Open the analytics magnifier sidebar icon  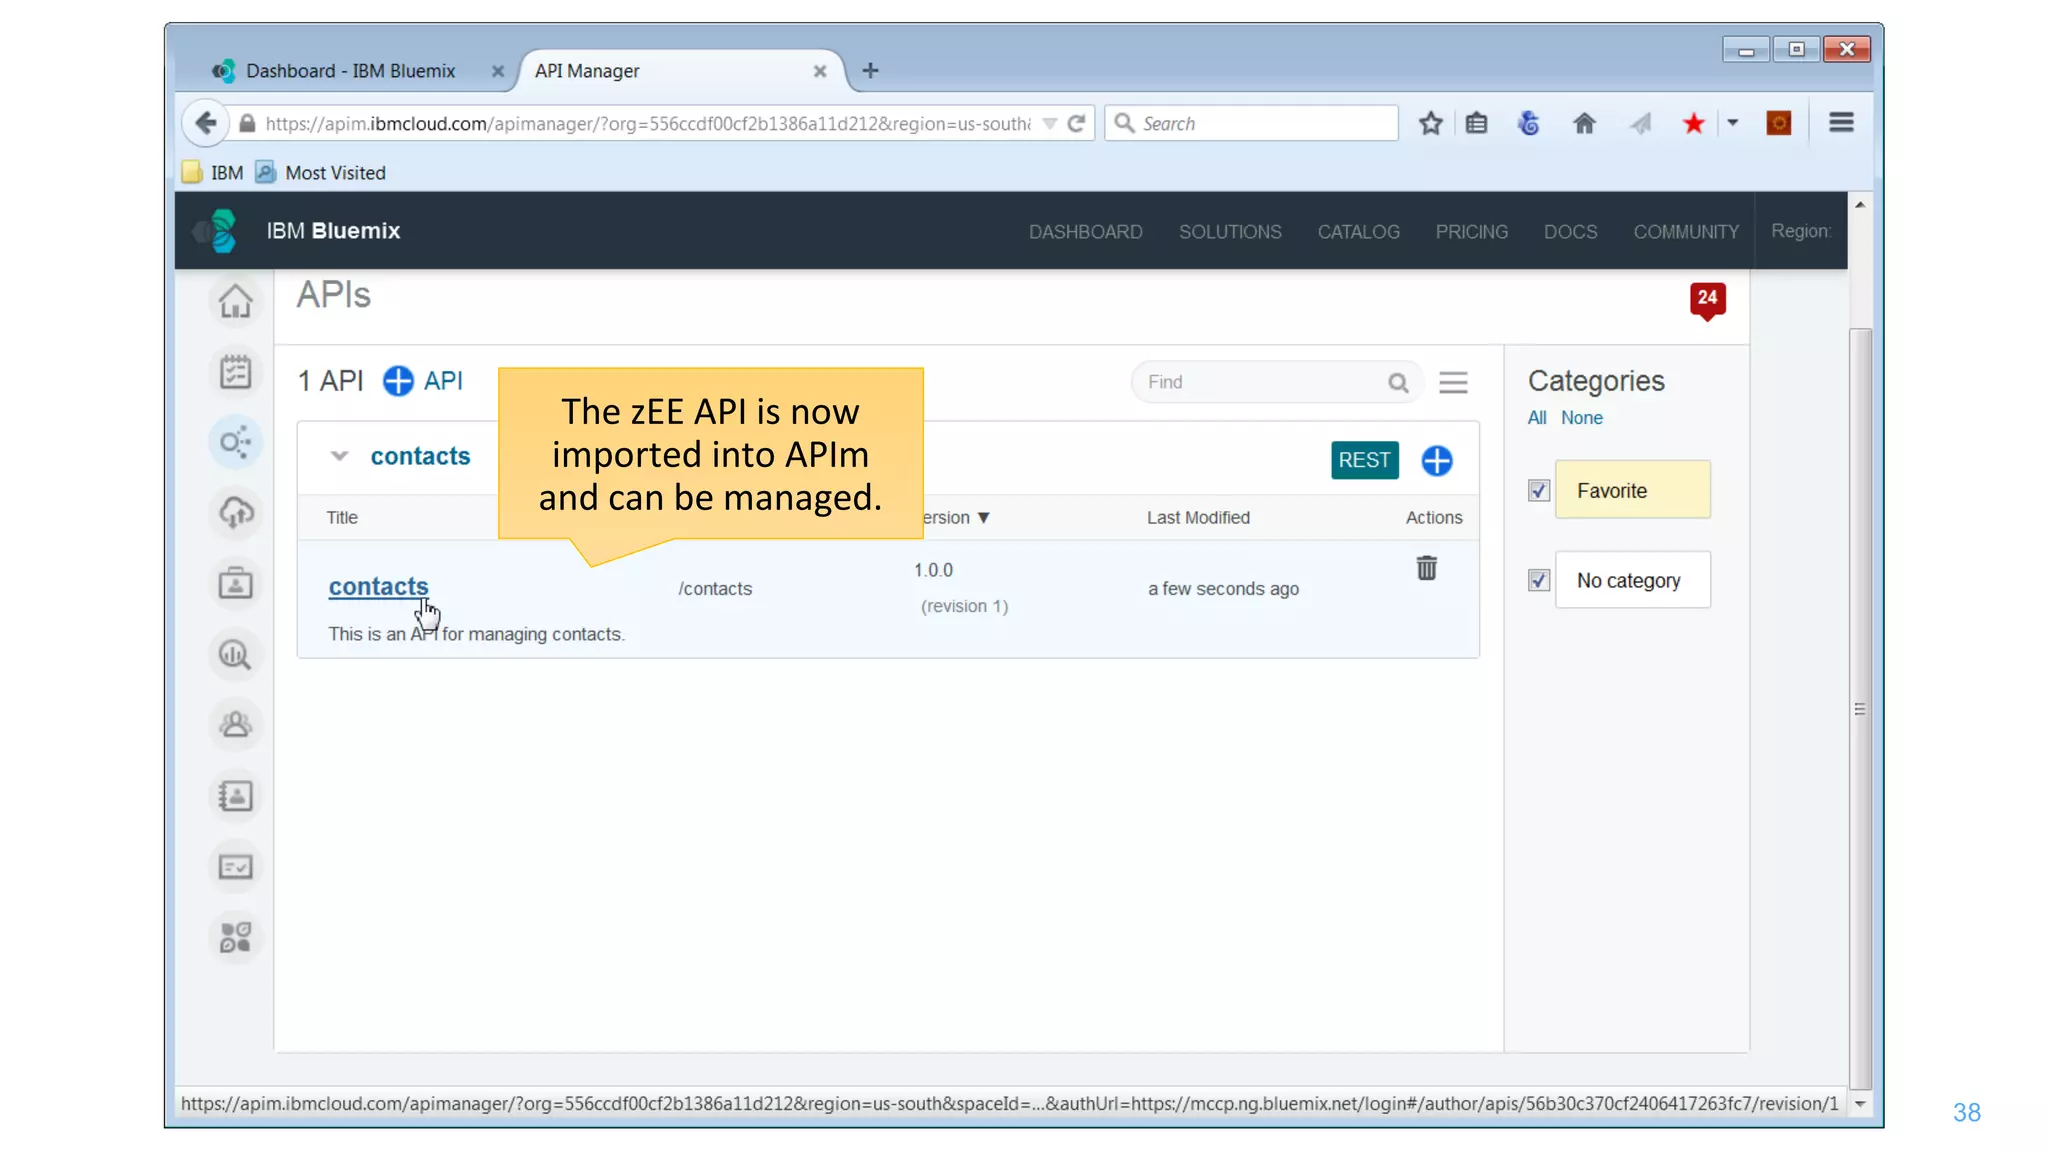[236, 655]
